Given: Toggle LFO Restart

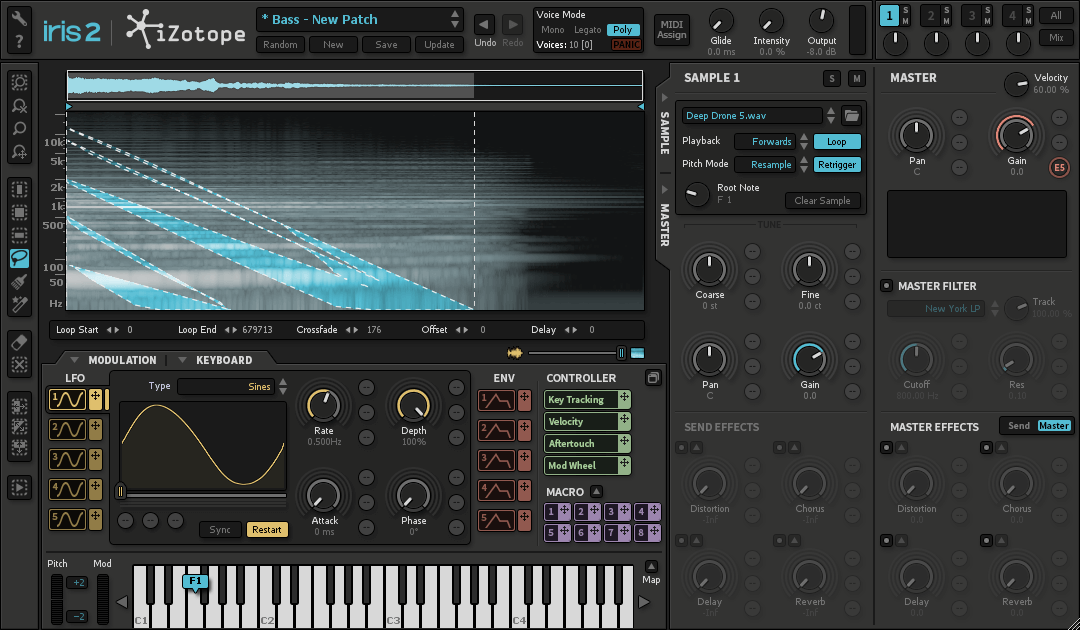Looking at the screenshot, I should pos(267,529).
